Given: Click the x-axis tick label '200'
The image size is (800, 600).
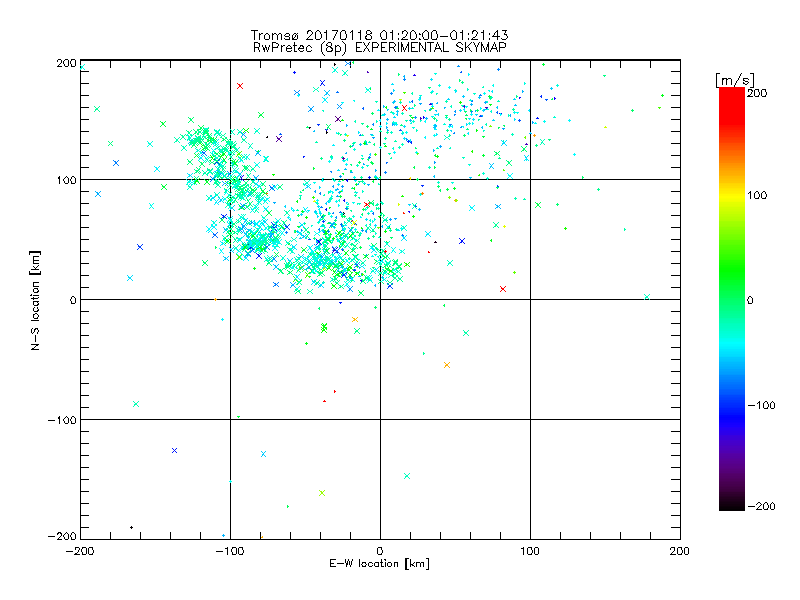Looking at the screenshot, I should (x=680, y=552).
